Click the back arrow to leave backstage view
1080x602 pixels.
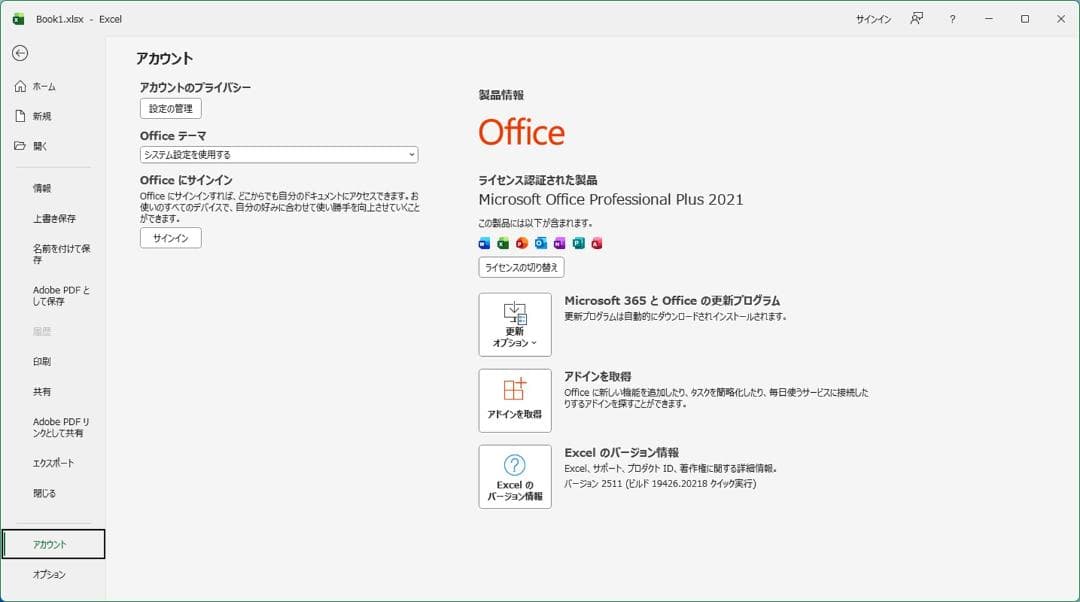pos(20,54)
